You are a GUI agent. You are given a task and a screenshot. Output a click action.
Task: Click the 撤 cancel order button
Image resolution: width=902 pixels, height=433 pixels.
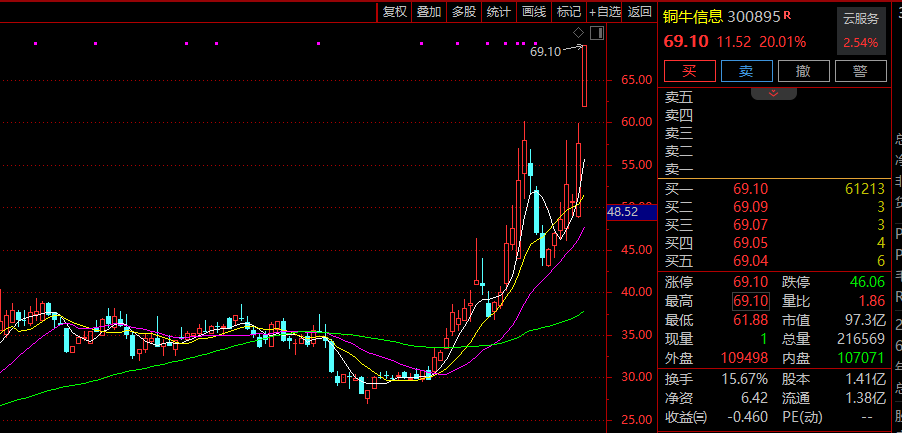point(804,71)
